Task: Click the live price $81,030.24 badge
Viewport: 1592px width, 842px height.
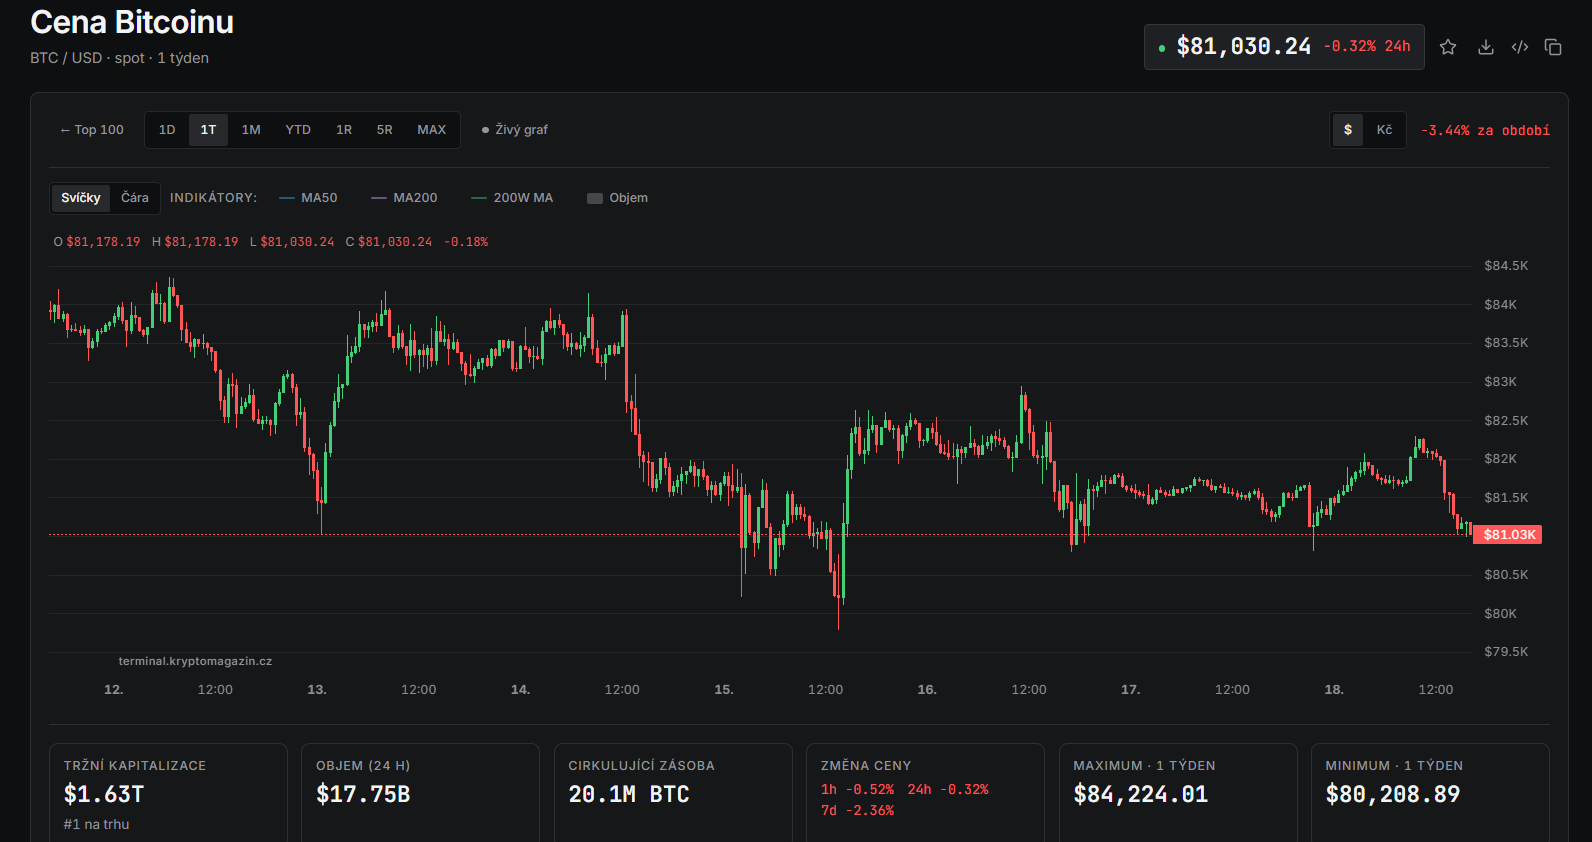Action: coord(1284,47)
